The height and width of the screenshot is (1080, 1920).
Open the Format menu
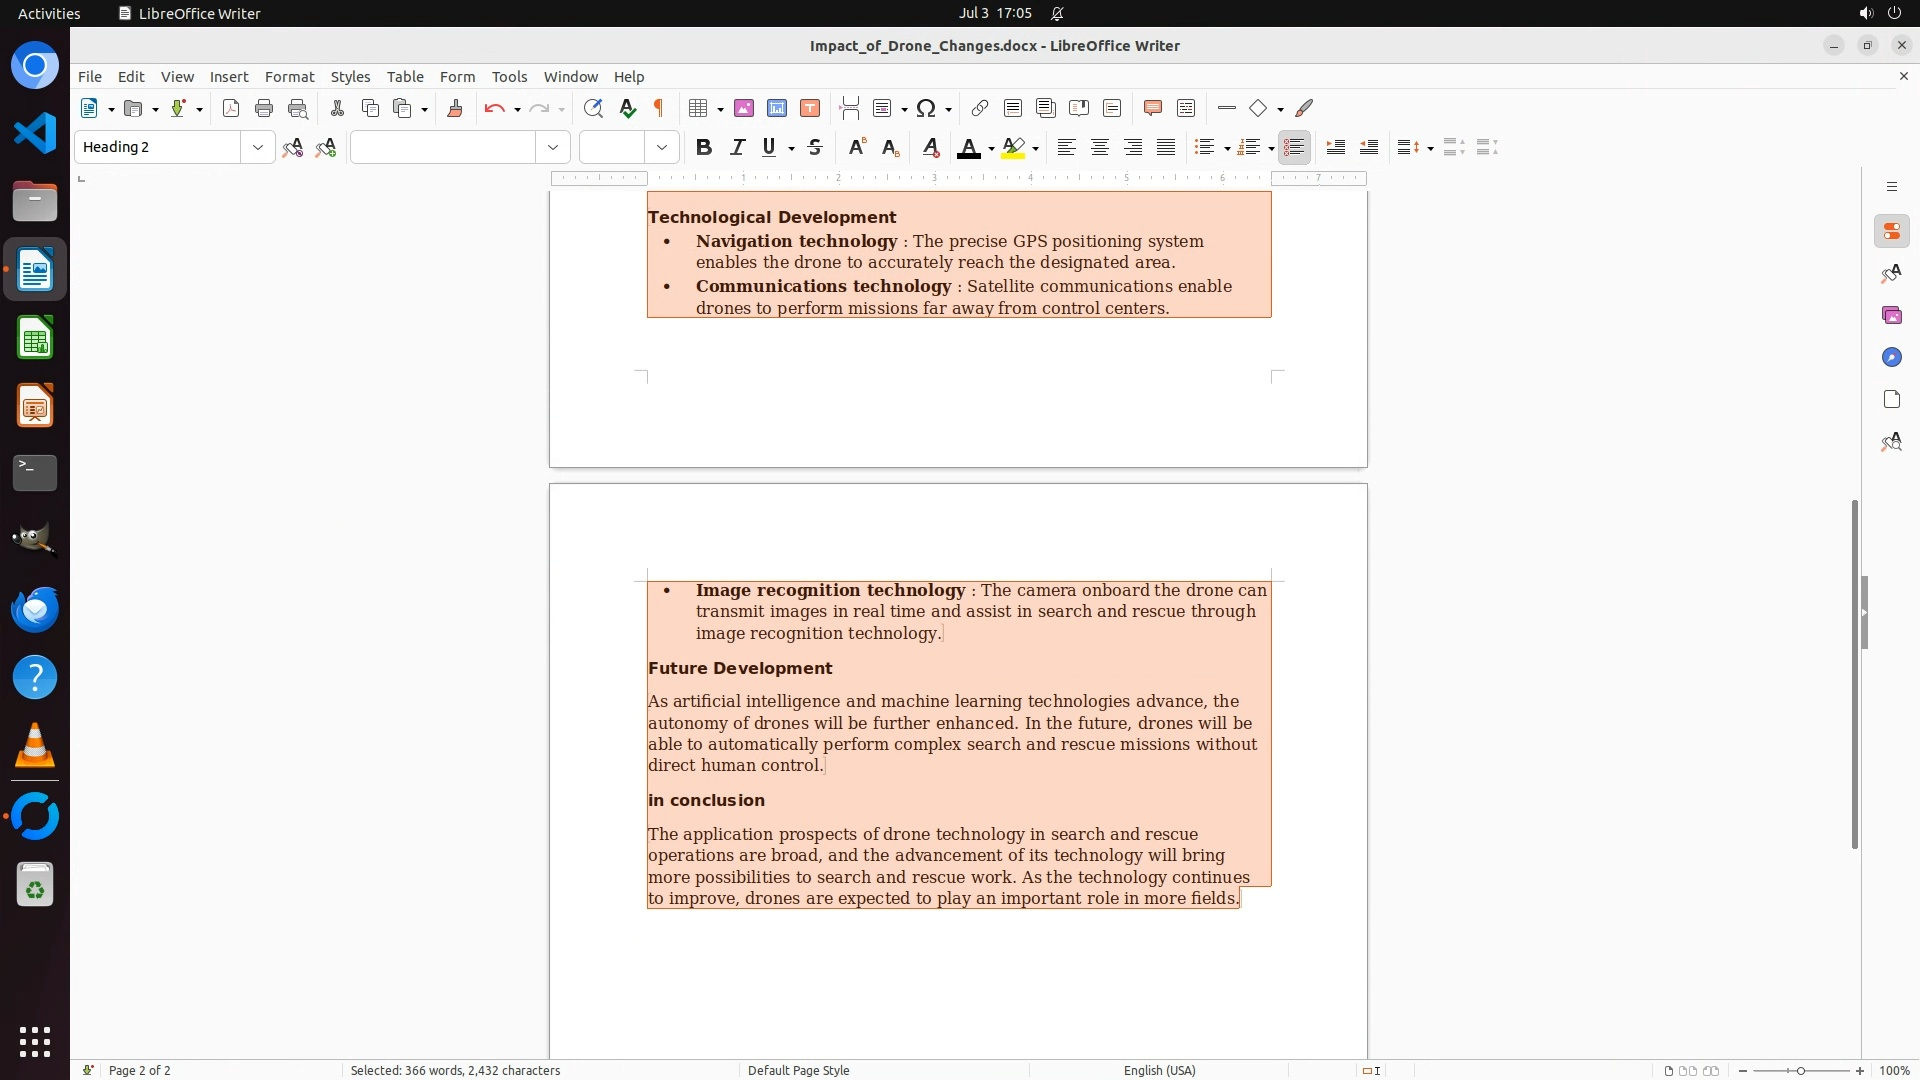(x=289, y=77)
